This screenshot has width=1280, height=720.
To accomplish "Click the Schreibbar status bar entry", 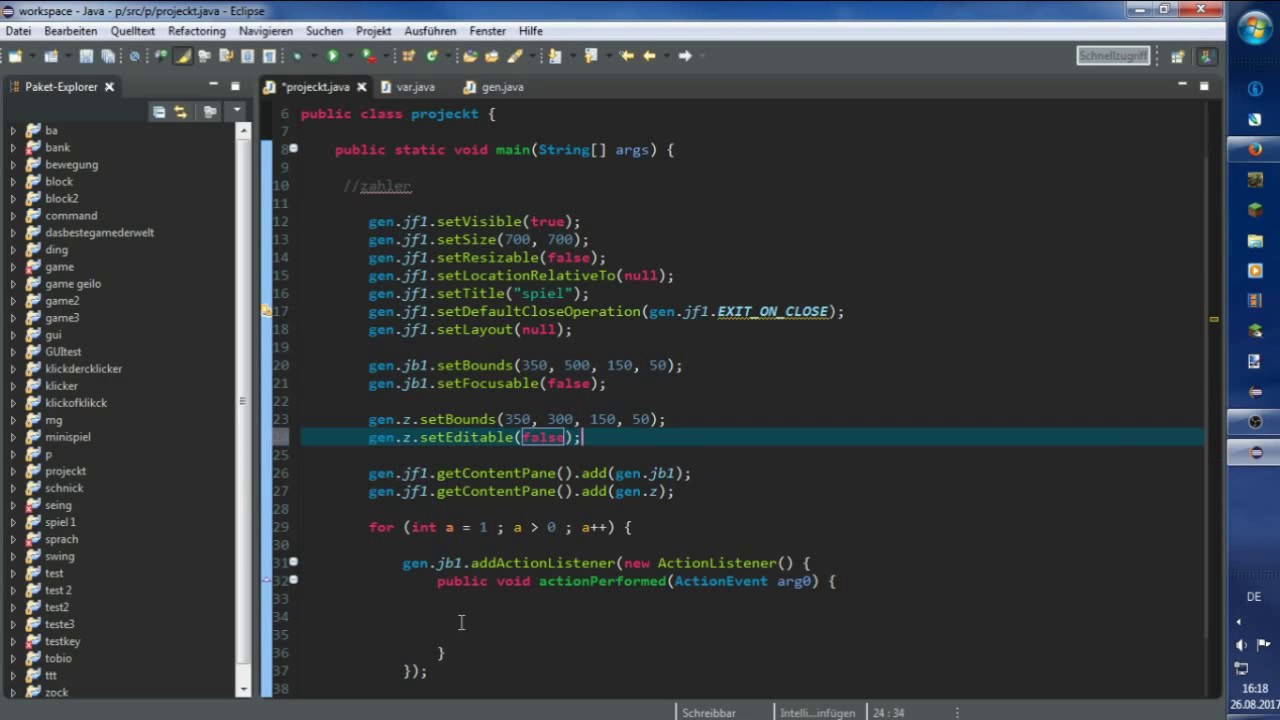I will click(709, 713).
